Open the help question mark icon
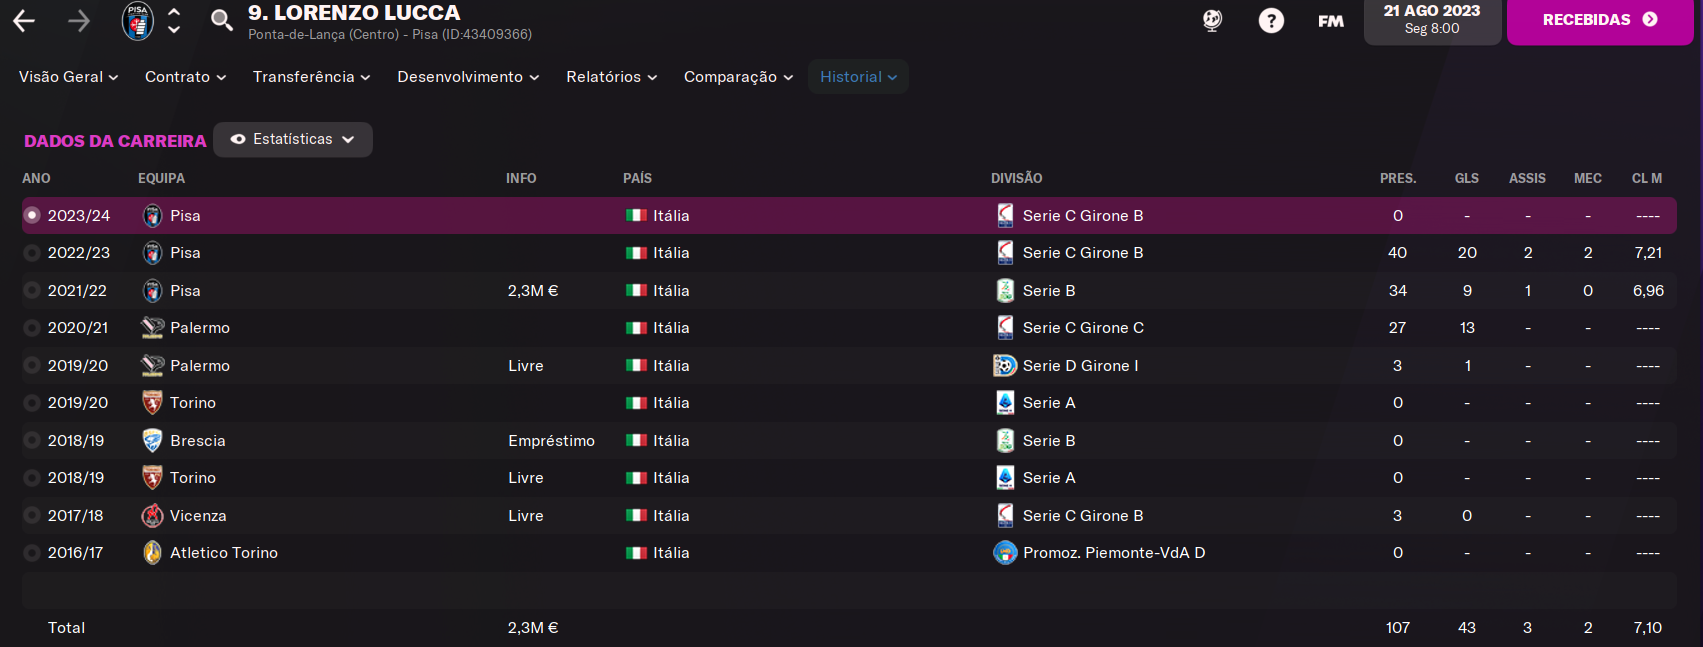This screenshot has height=647, width=1703. (1271, 20)
